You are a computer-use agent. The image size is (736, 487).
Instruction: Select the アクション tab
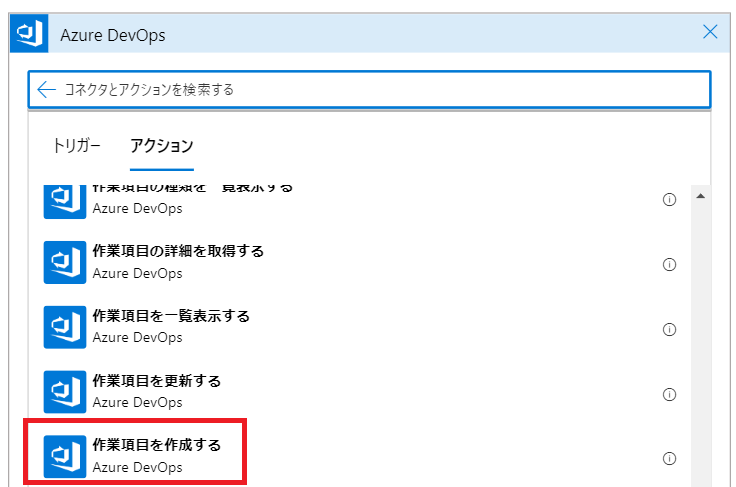pyautogui.click(x=161, y=145)
